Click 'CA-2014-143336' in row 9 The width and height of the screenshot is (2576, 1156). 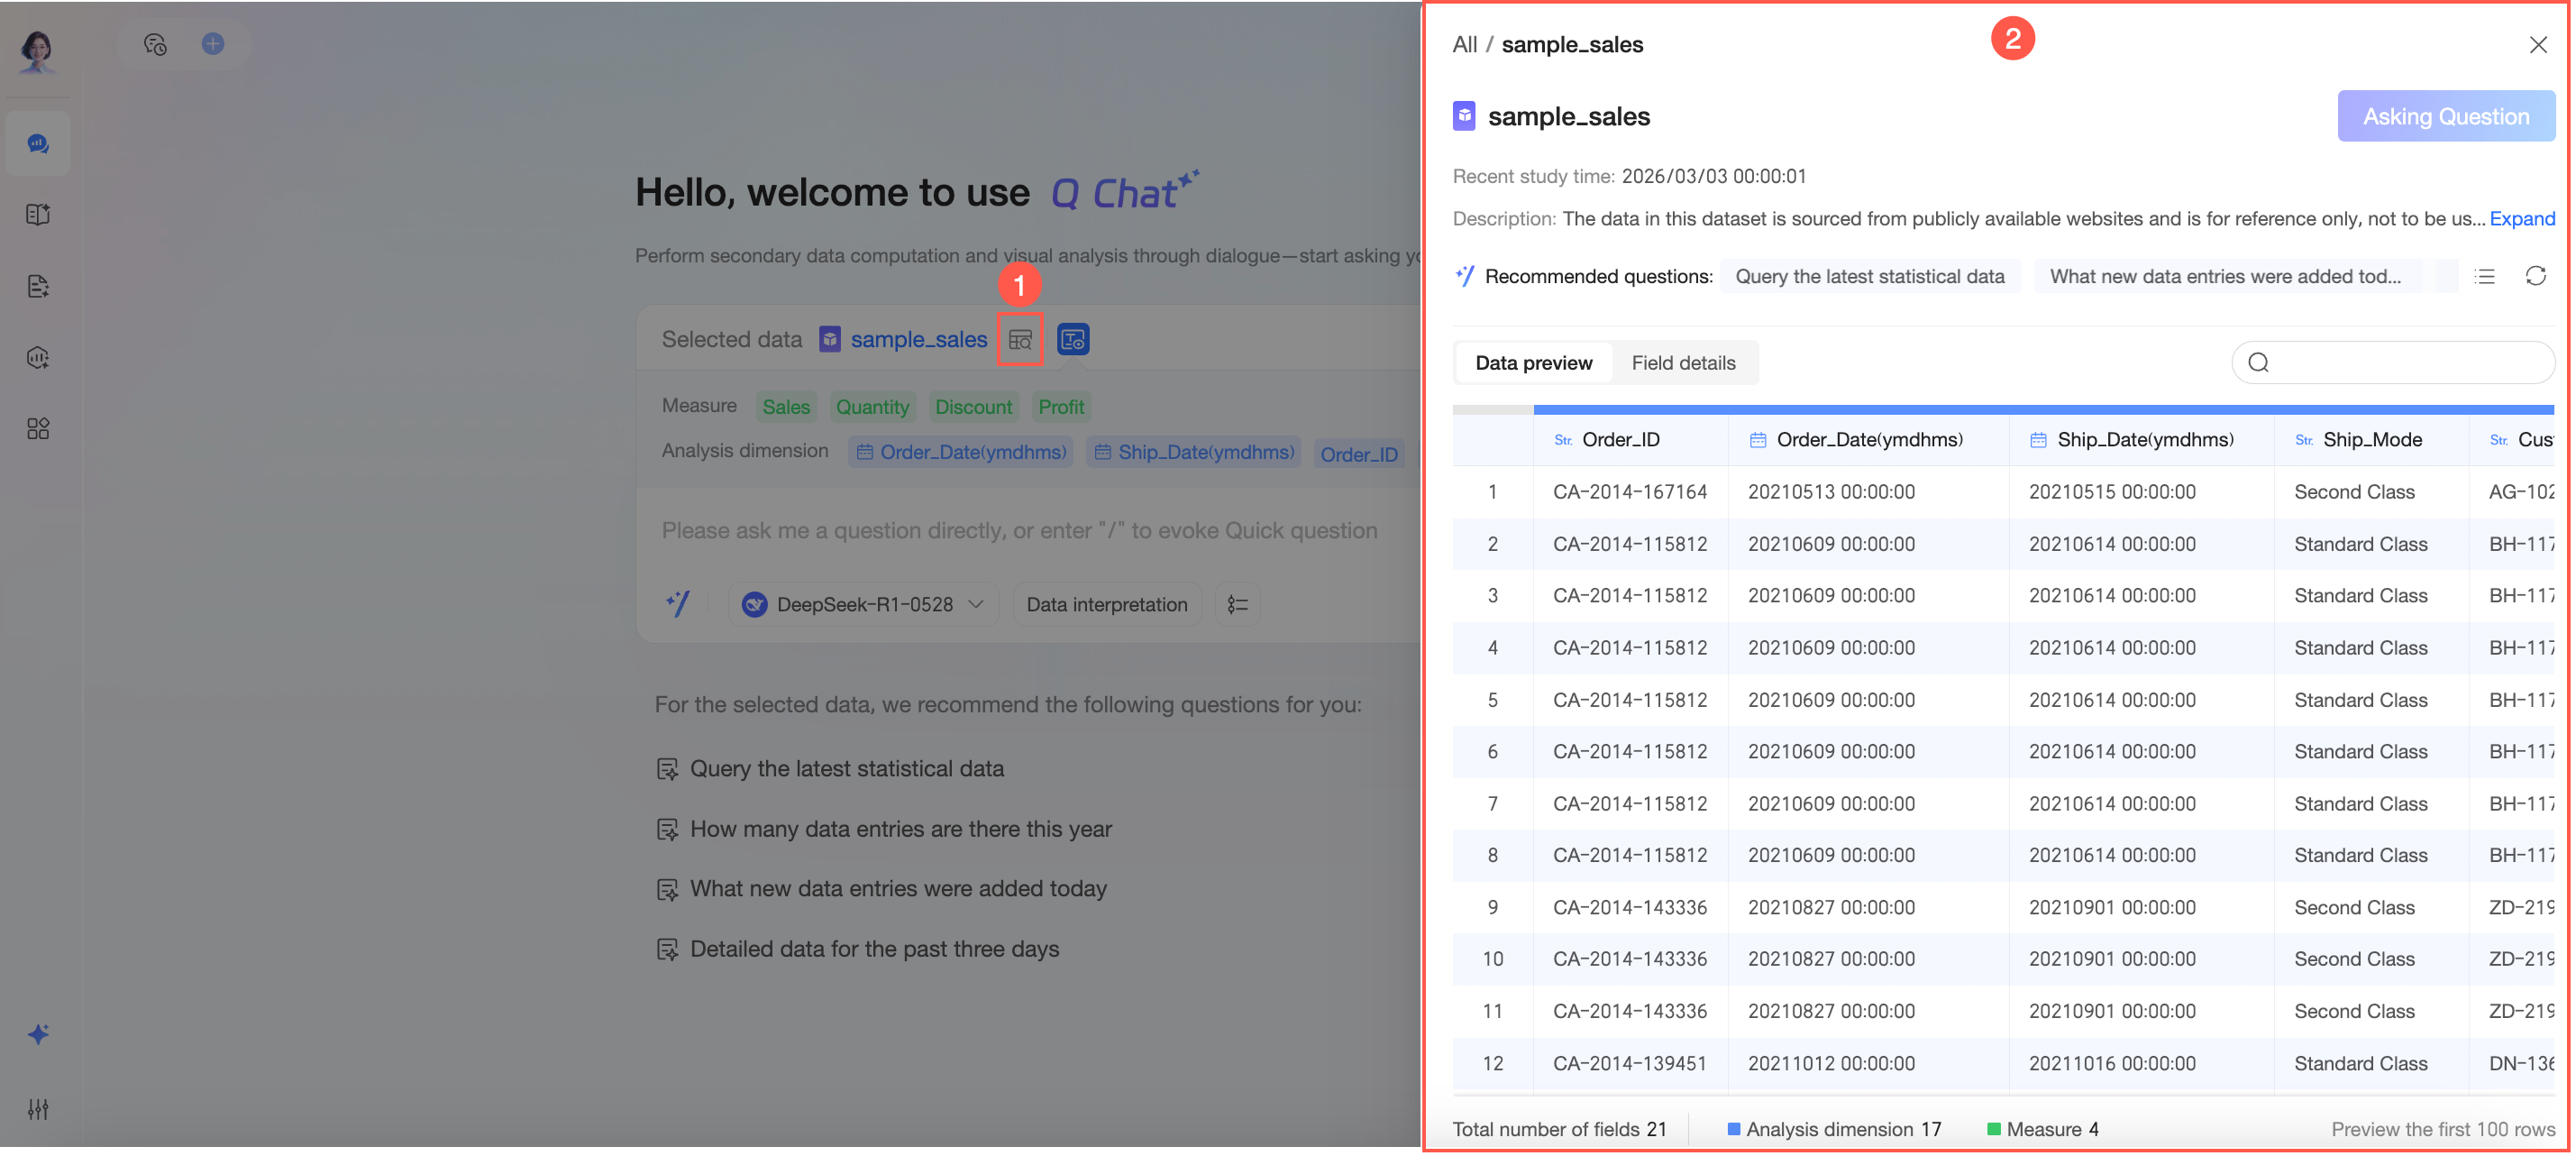coord(1630,908)
